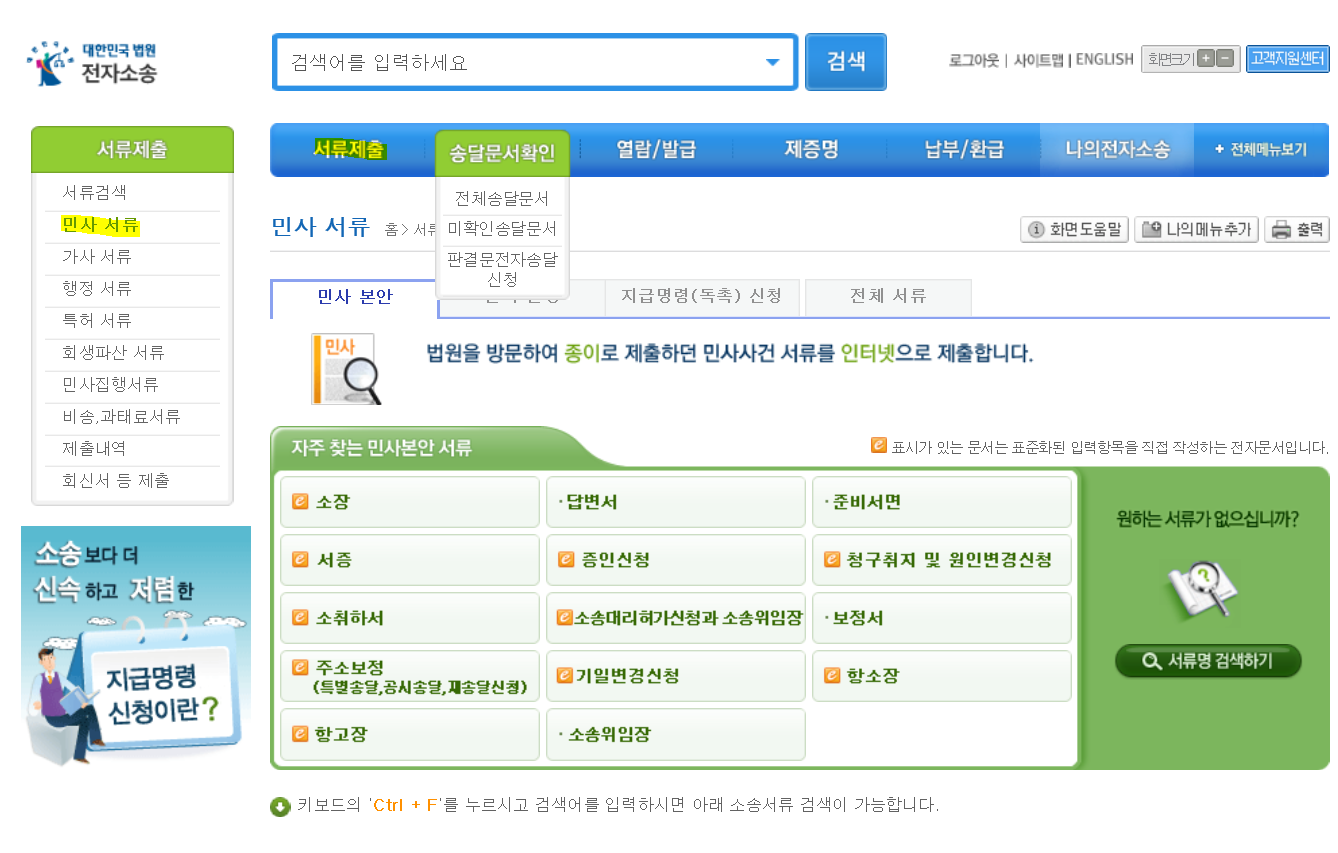1338x853 pixels.
Task: Open the 주소보정 document form
Action: click(410, 676)
